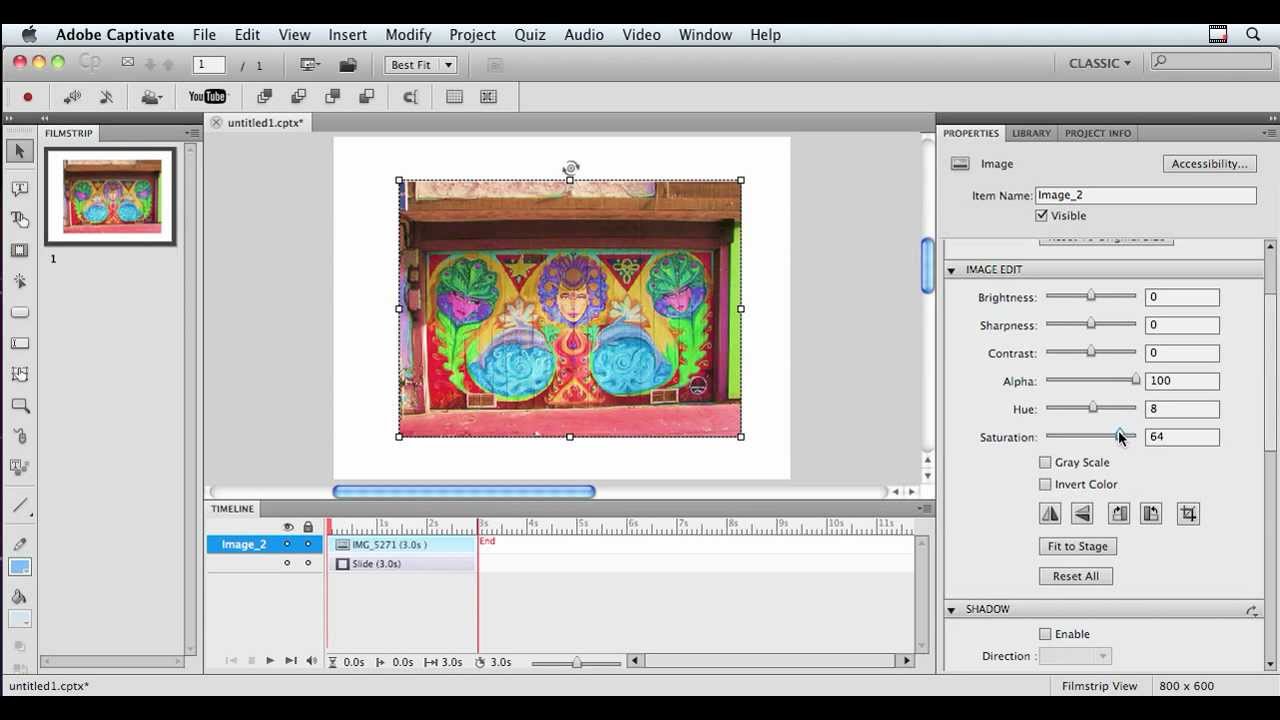This screenshot has width=1280, height=720.
Task: Select the Text Entry Box tool
Action: pos(19,343)
